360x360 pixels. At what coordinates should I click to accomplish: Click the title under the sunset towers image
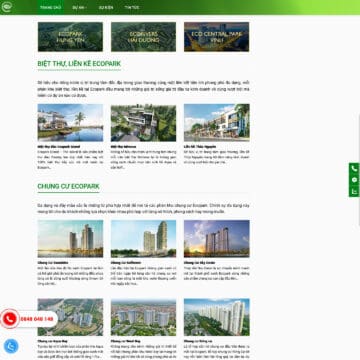click(x=199, y=263)
